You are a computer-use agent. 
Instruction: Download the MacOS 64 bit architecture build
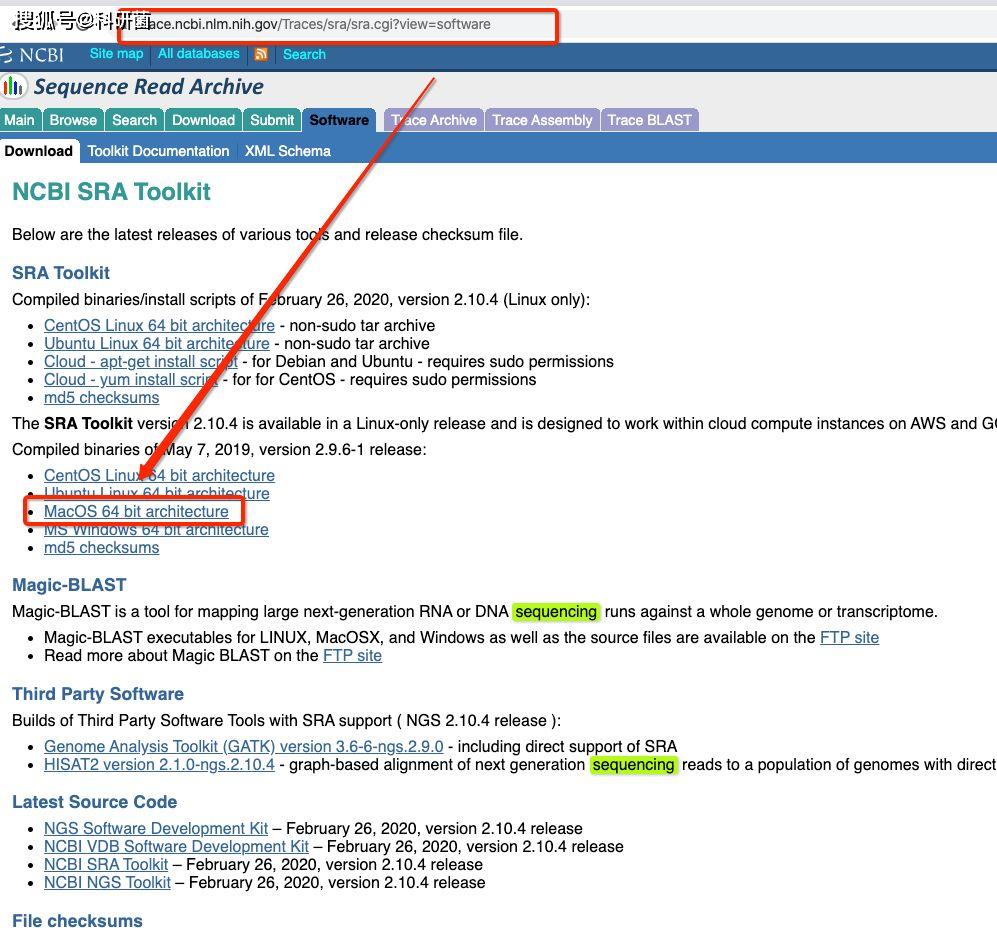[x=136, y=511]
